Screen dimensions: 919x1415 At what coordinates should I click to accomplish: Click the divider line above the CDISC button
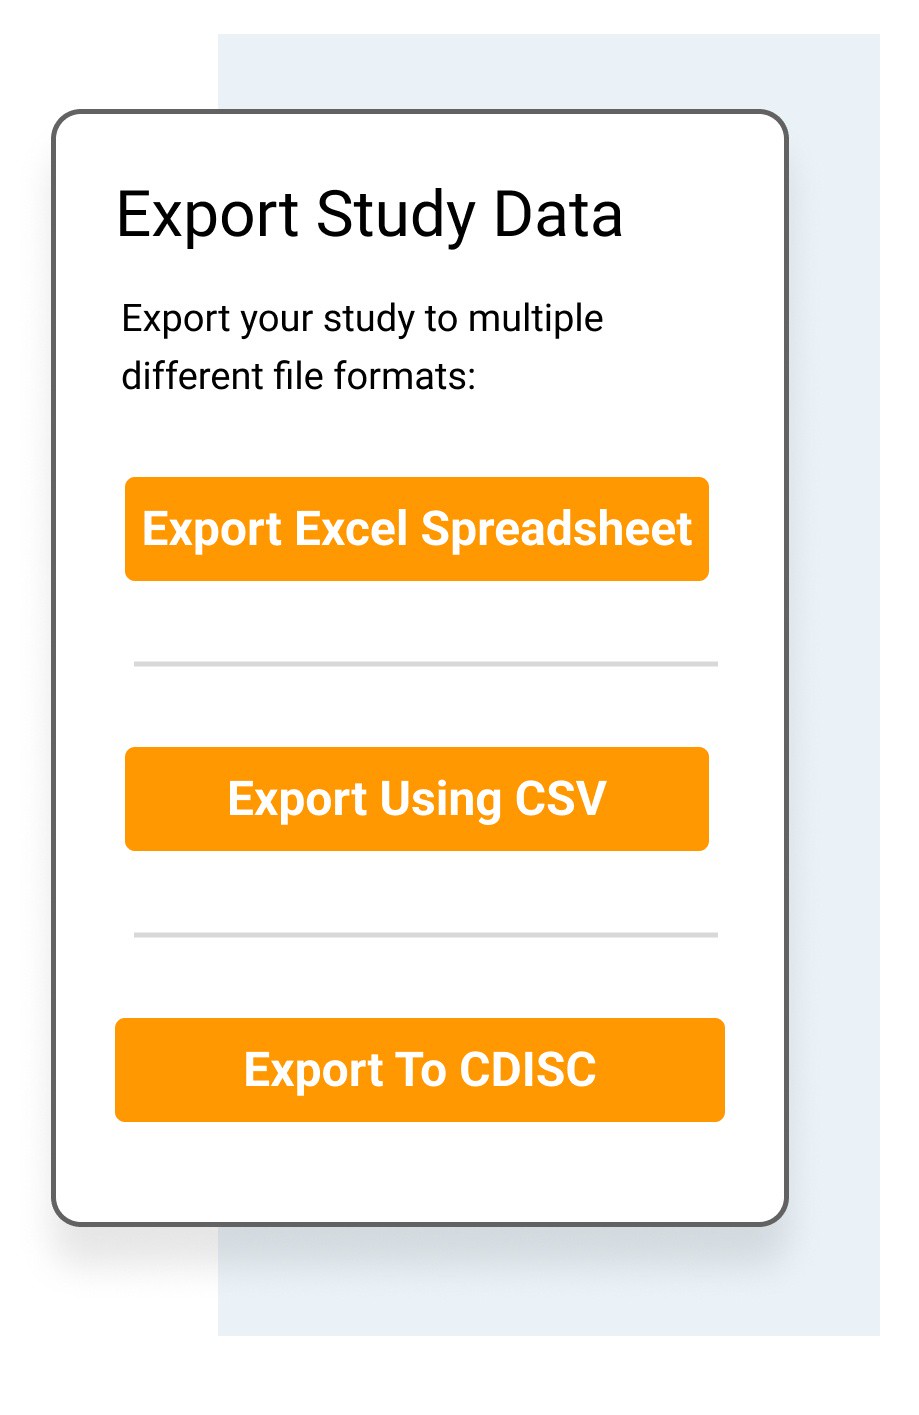[425, 935]
